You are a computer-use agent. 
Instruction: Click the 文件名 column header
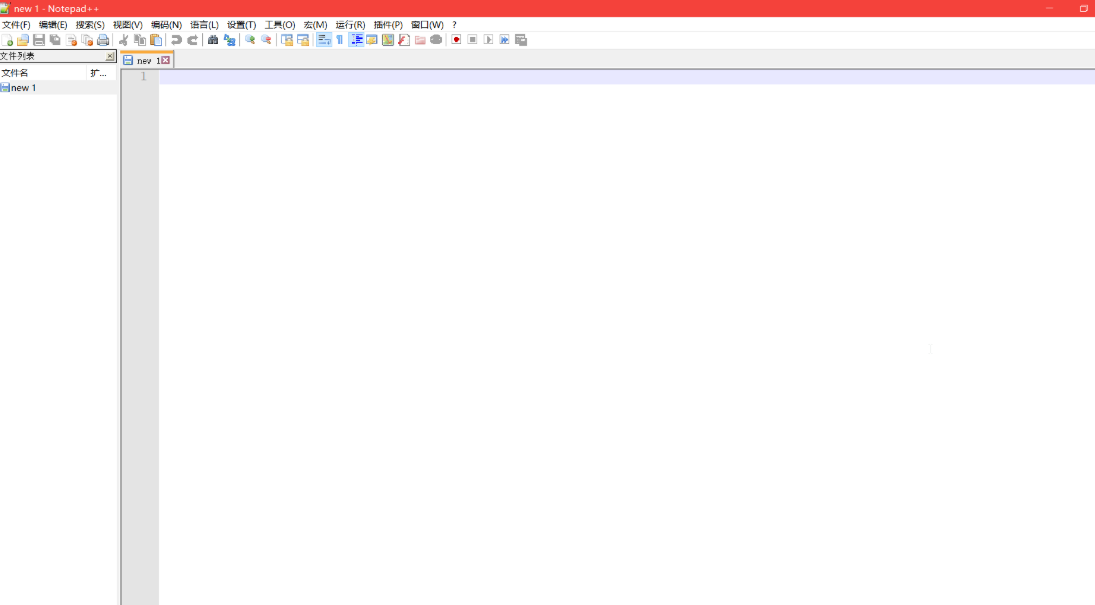[x=43, y=73]
